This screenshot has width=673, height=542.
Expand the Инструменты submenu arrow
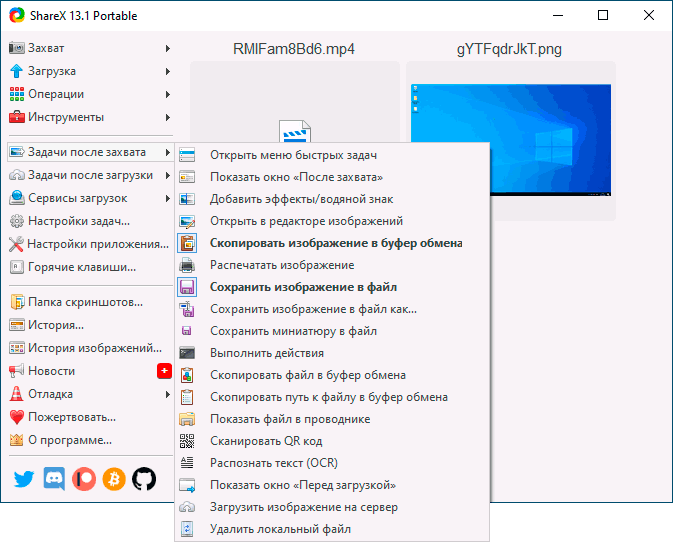(168, 117)
